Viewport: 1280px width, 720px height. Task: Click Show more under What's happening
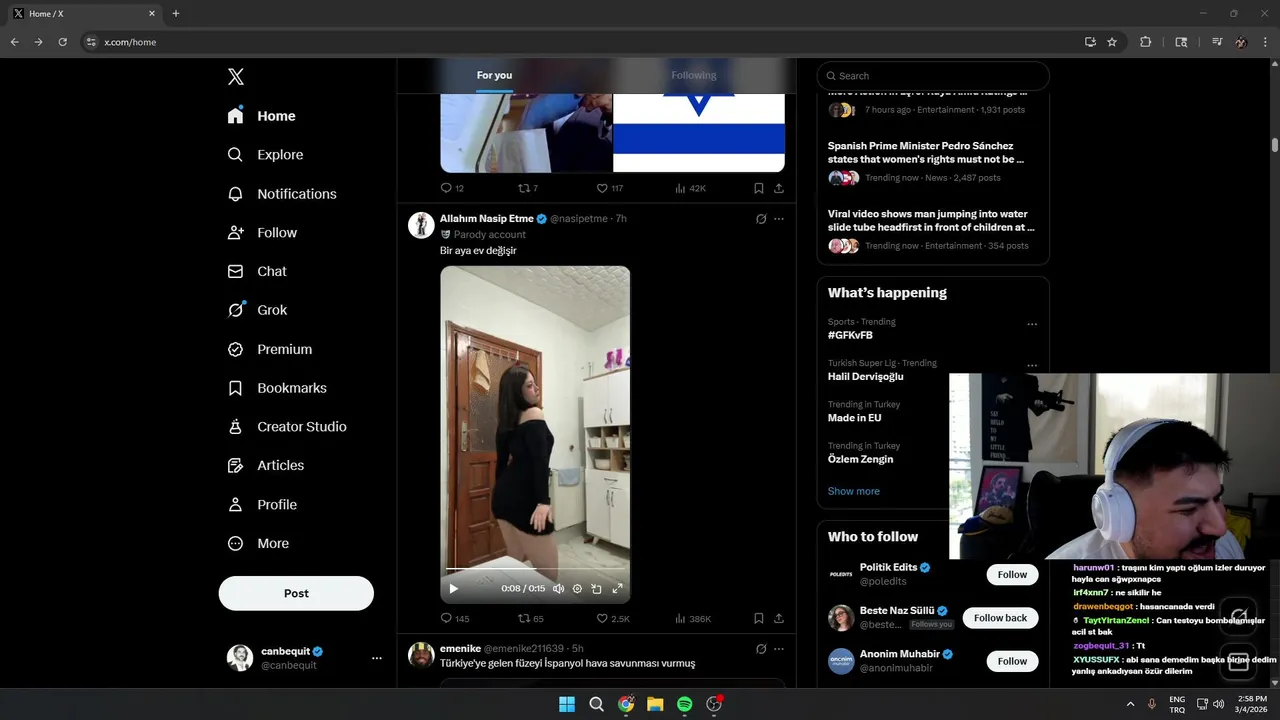tap(854, 491)
